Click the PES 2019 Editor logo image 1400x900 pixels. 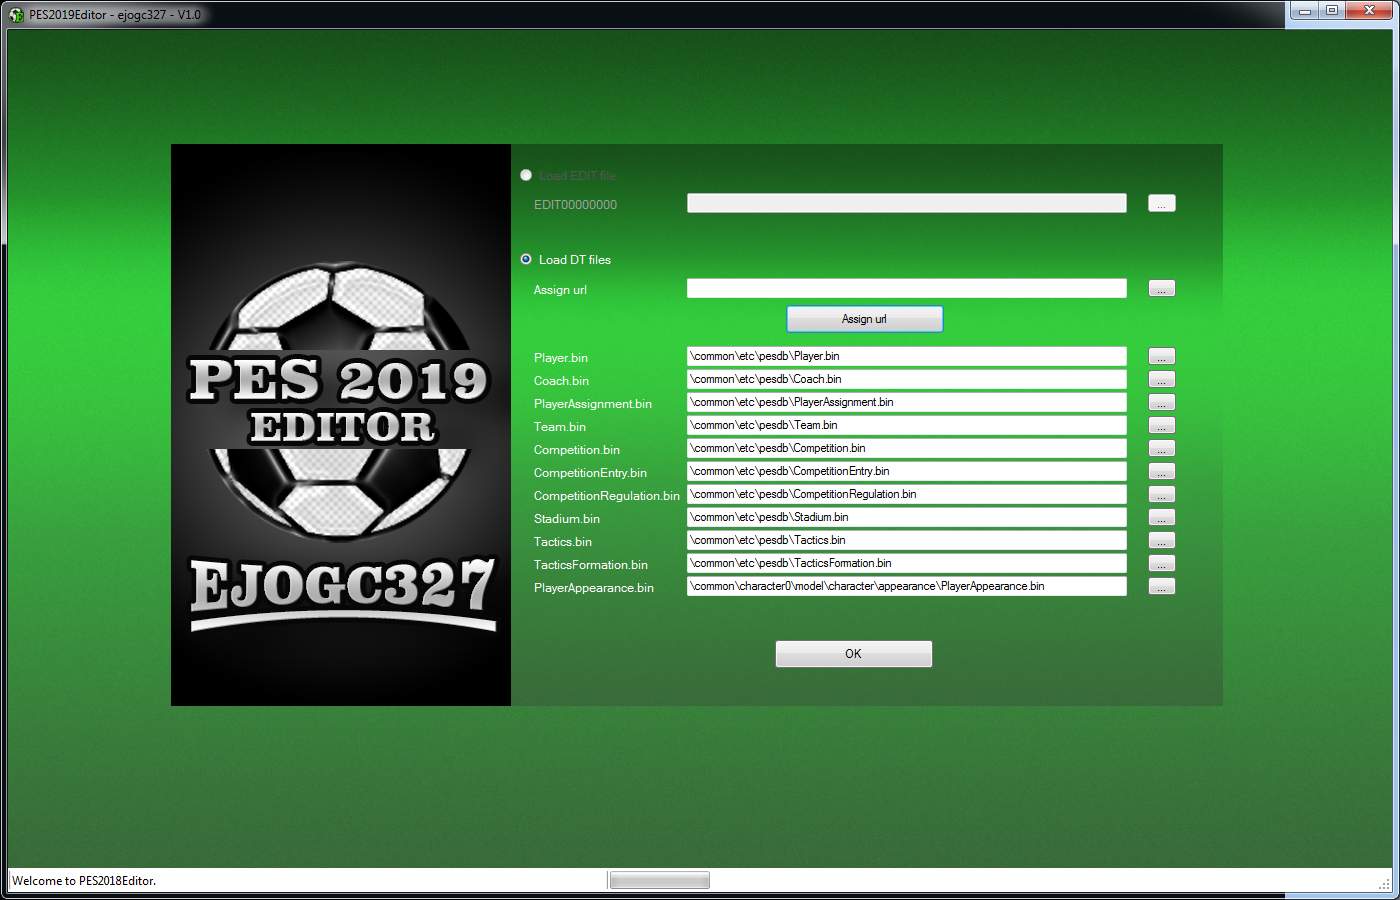341,425
